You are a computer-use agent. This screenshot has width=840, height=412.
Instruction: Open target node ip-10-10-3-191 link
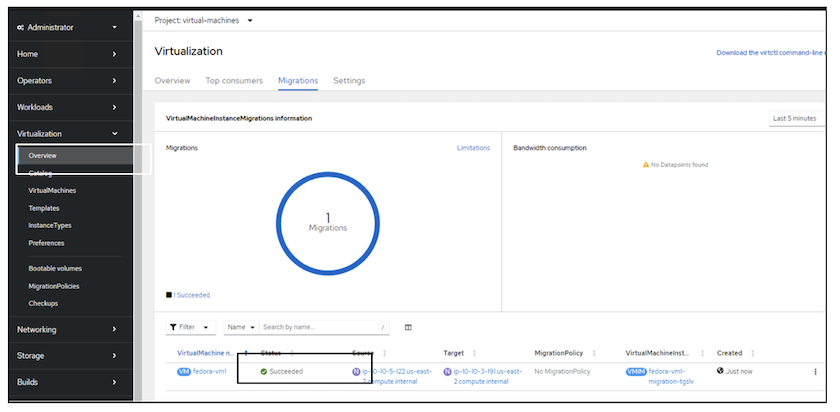tap(488, 376)
